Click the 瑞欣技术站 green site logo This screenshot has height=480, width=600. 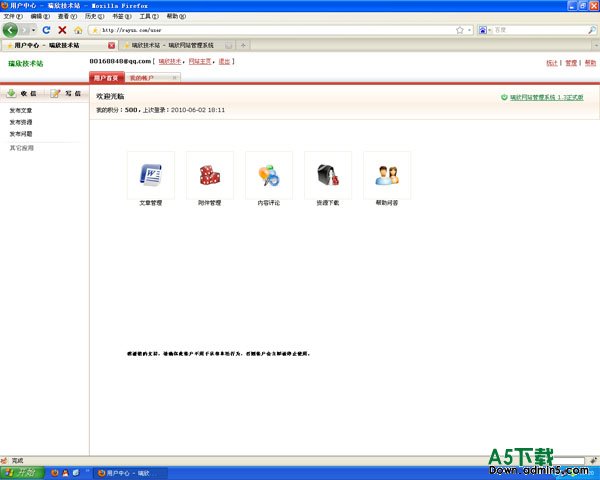click(x=26, y=64)
